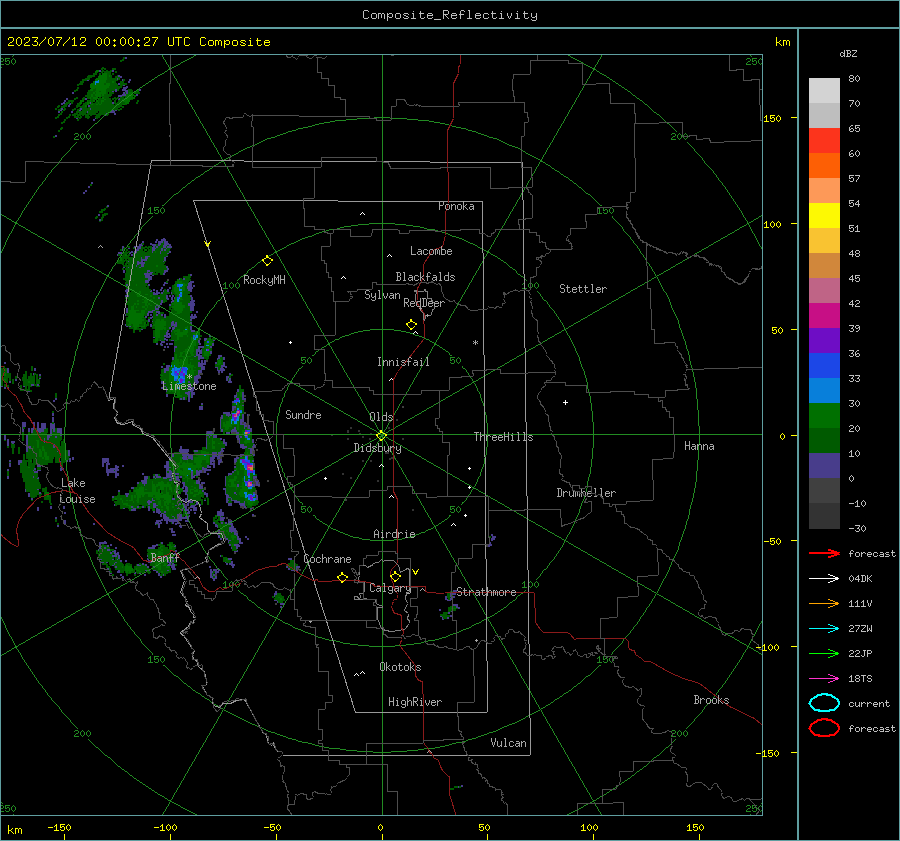Click the Composite_Reflectivity title
The height and width of the screenshot is (841, 900).
(449, 15)
